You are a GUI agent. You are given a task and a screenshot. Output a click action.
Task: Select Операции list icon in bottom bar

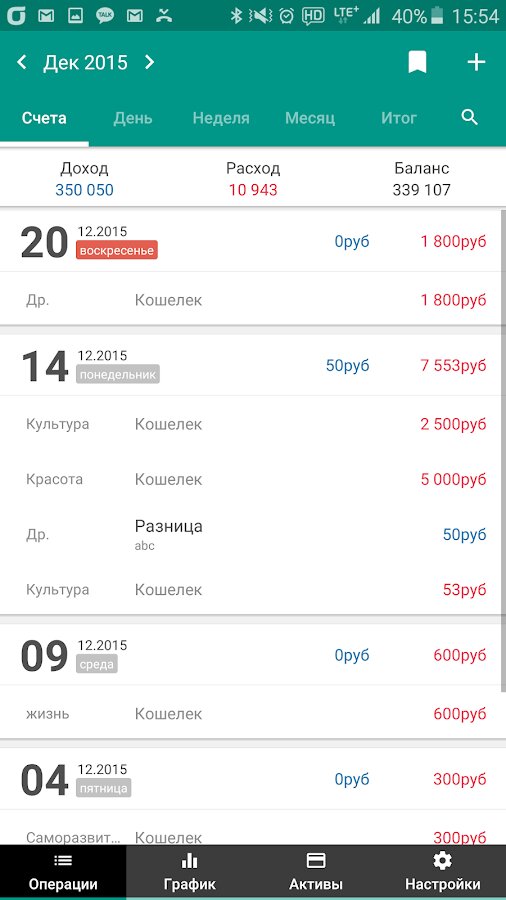pyautogui.click(x=63, y=860)
